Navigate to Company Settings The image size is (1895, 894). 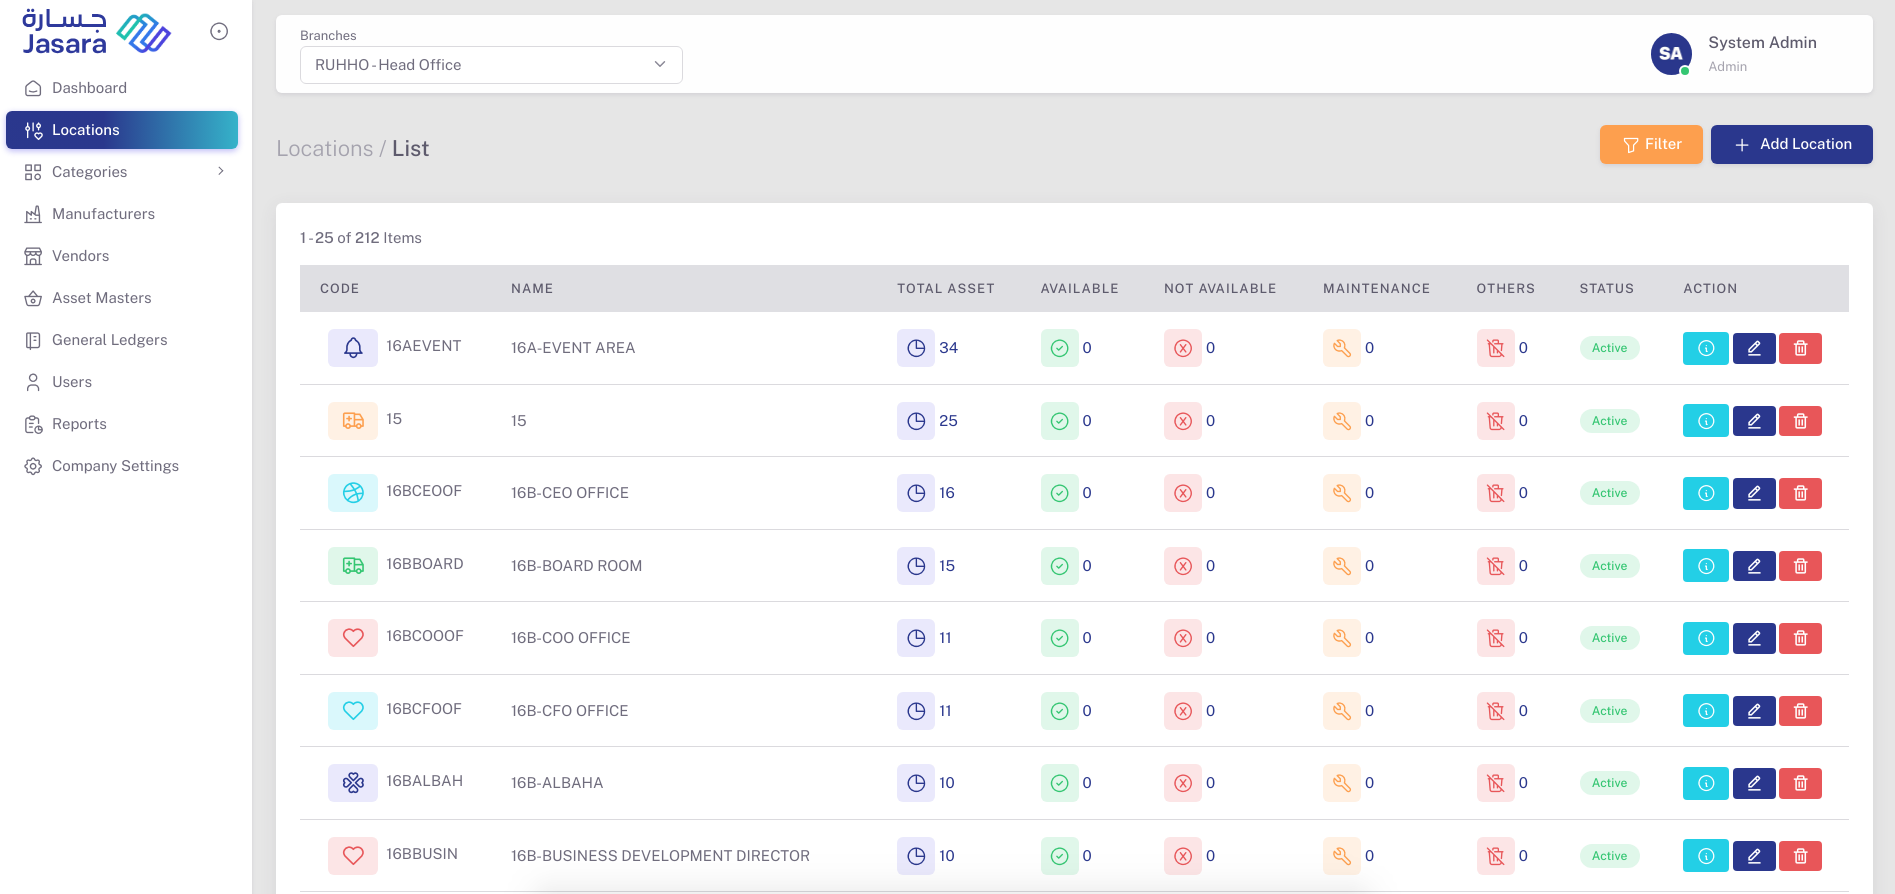pyautogui.click(x=115, y=466)
